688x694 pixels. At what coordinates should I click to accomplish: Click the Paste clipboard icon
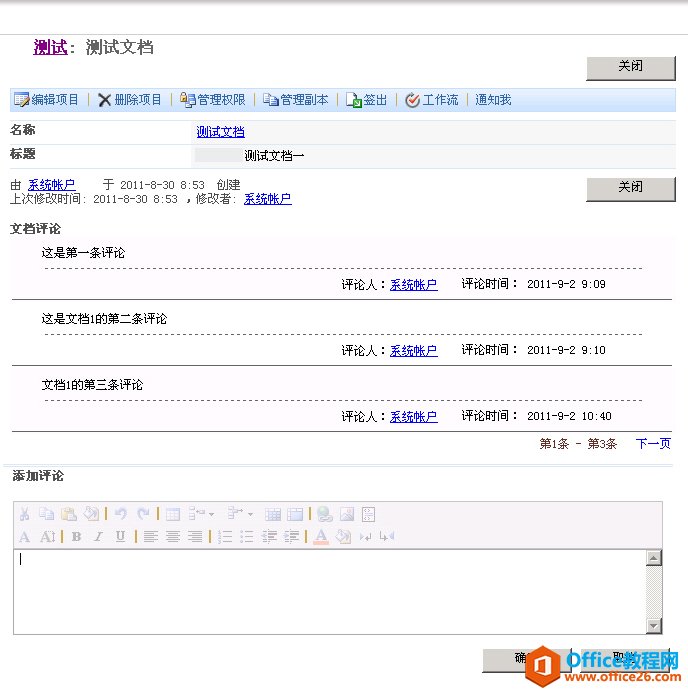pos(69,514)
